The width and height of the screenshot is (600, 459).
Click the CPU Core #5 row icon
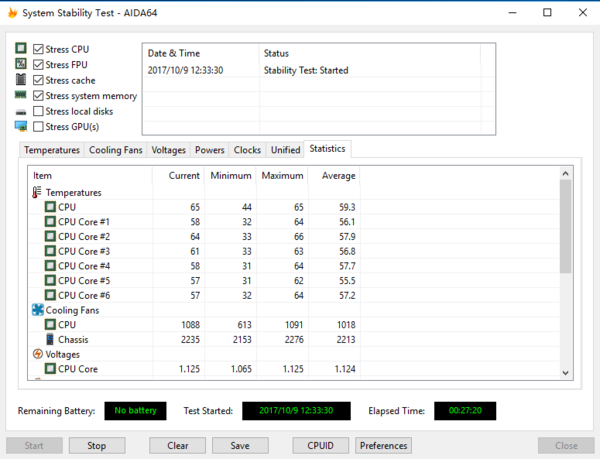50,280
